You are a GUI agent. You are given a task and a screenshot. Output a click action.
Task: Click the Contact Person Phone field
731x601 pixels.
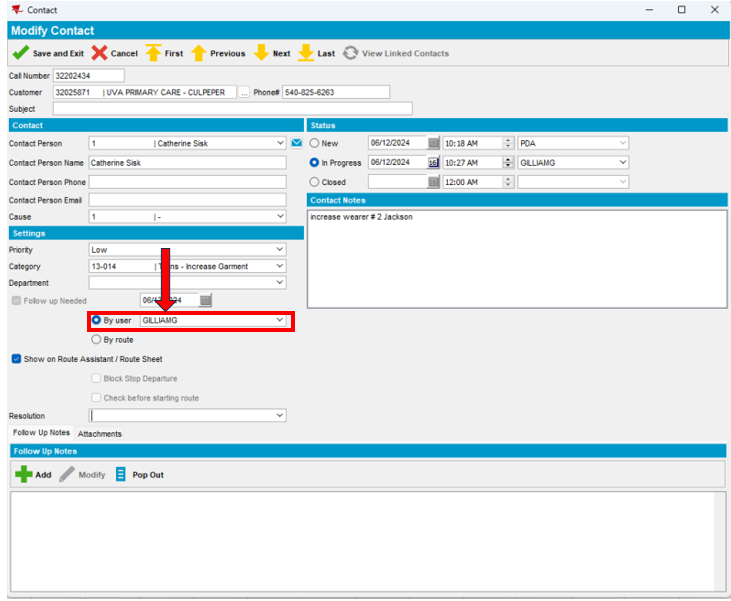pos(187,182)
